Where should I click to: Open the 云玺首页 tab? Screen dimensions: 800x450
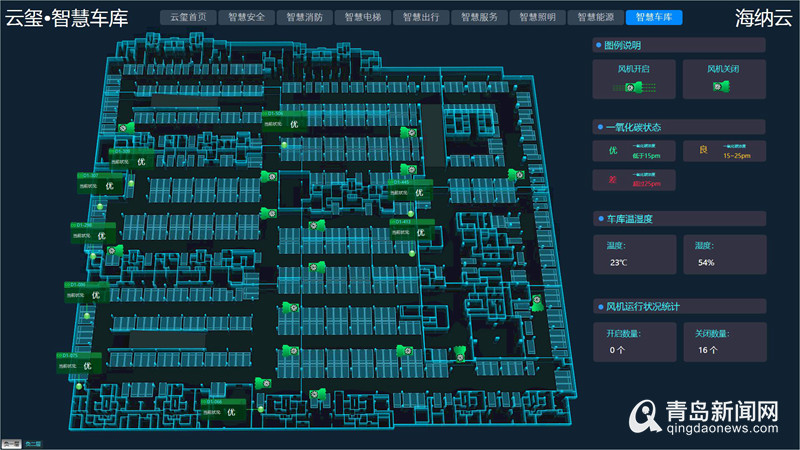(188, 17)
